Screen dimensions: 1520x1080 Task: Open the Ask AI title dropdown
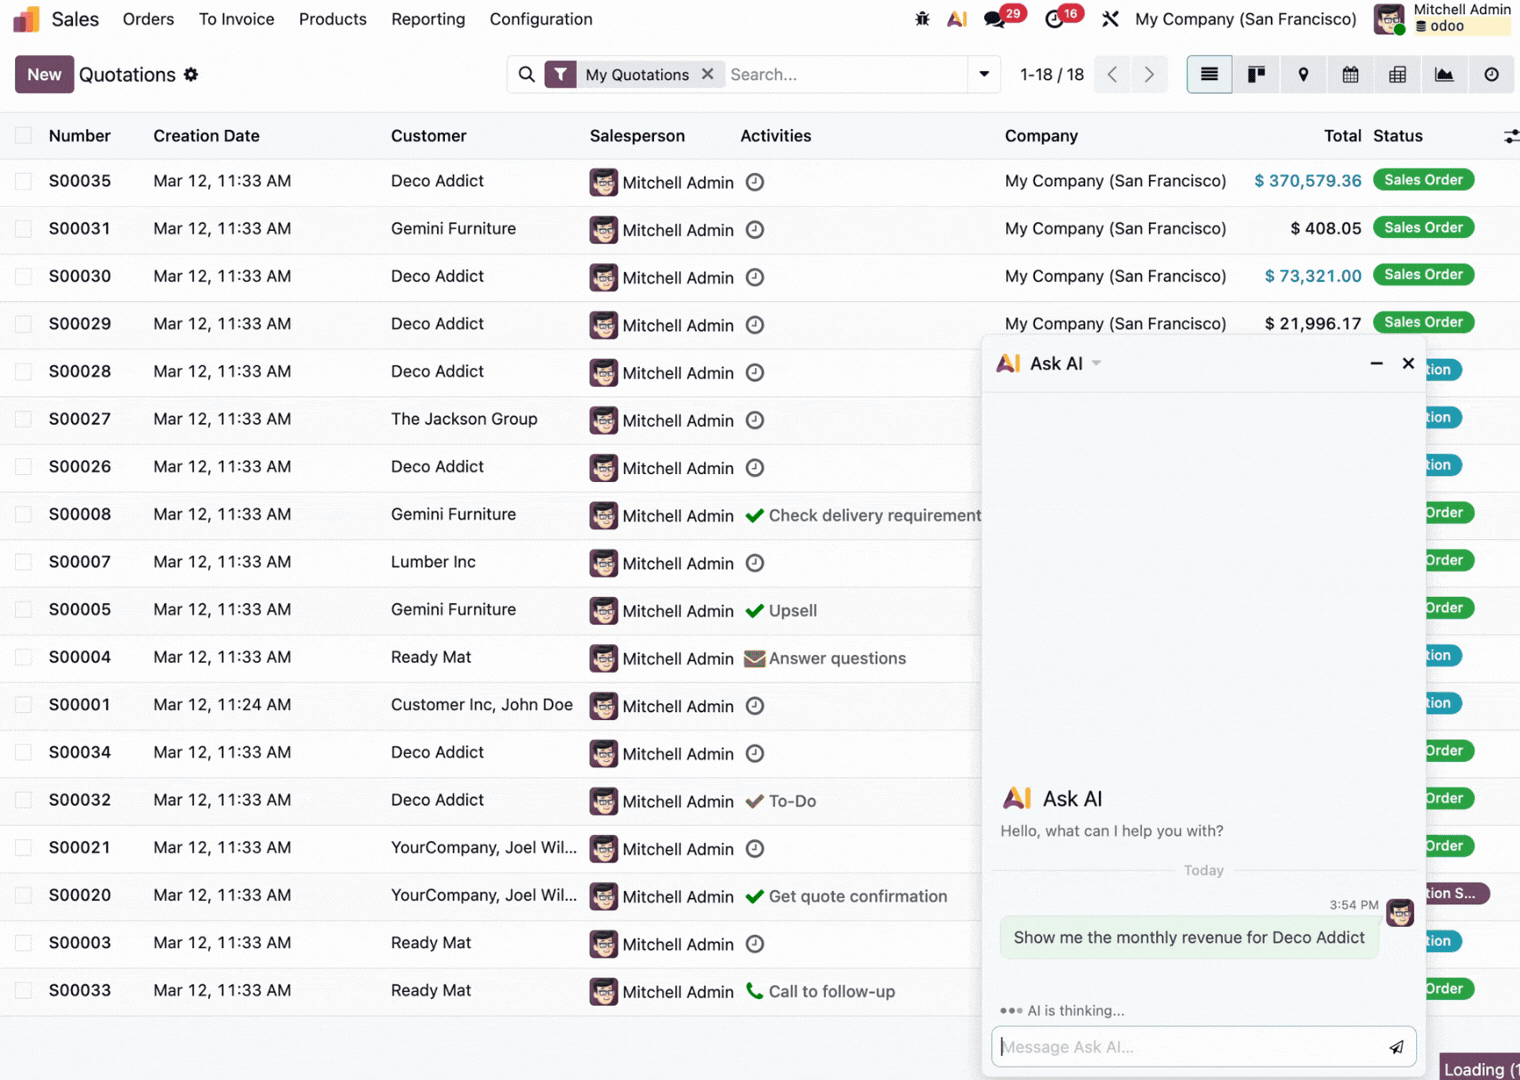coord(1097,363)
